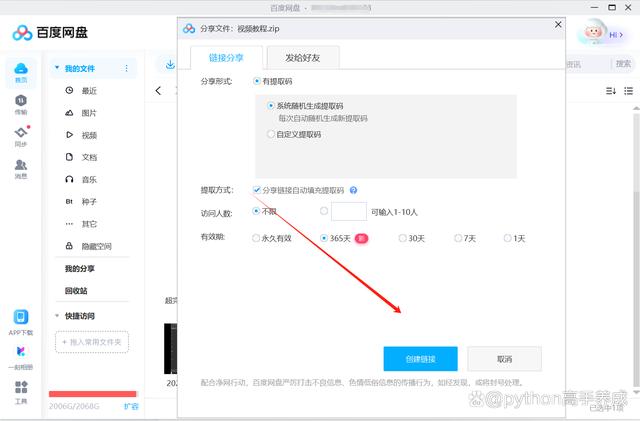Click the APP下载 phone icon
The height and width of the screenshot is (421, 640).
click(21, 317)
